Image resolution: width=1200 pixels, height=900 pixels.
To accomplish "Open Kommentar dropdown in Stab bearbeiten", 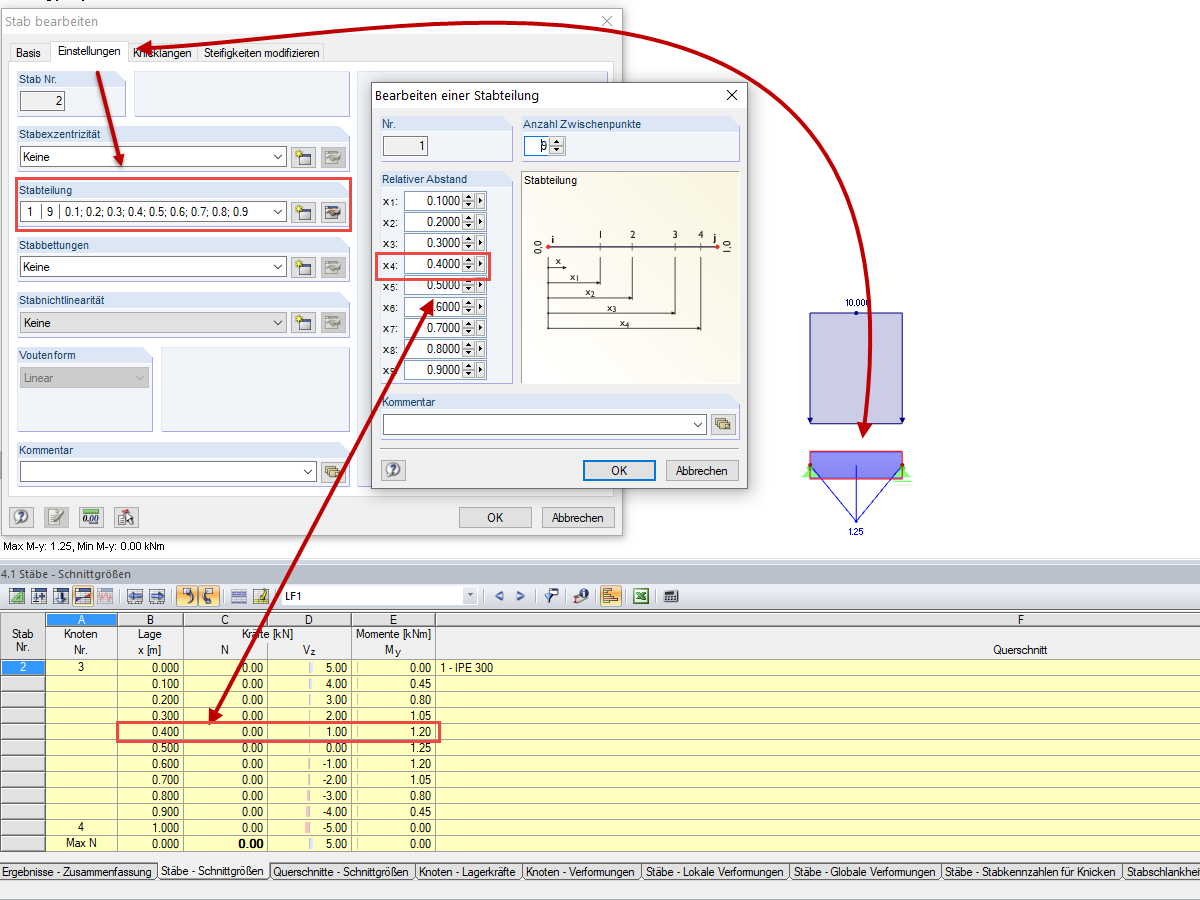I will point(308,471).
